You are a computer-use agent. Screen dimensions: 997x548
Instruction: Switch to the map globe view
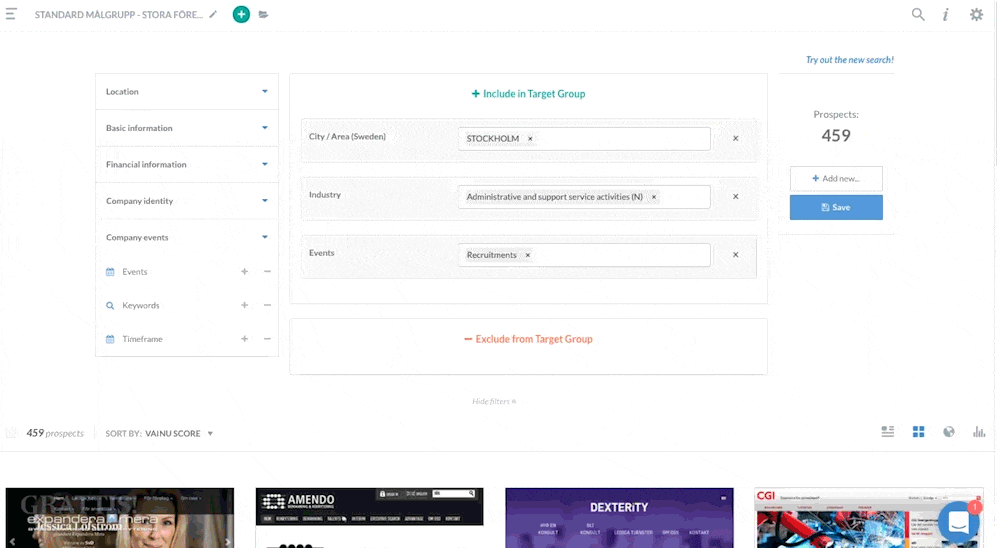[x=948, y=432]
